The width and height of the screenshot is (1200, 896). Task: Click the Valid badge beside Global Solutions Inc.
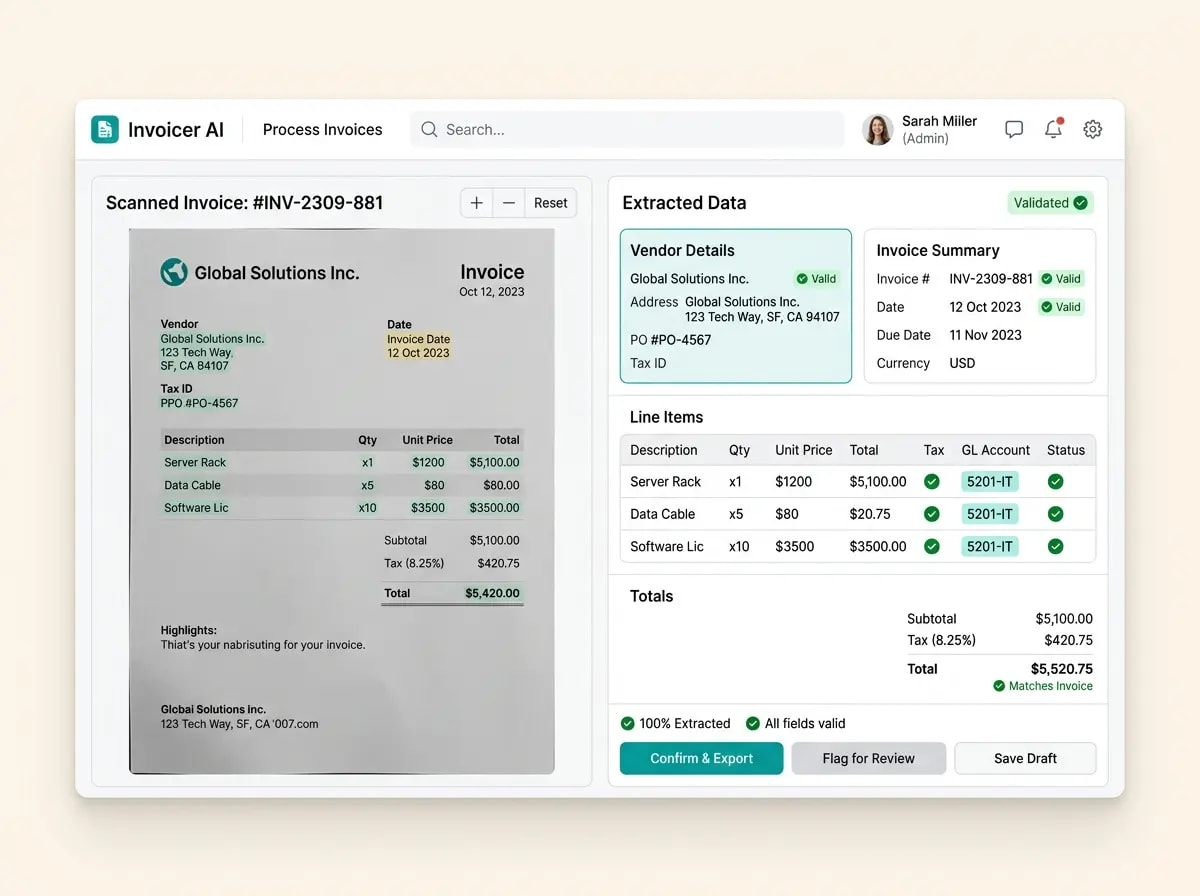click(816, 279)
